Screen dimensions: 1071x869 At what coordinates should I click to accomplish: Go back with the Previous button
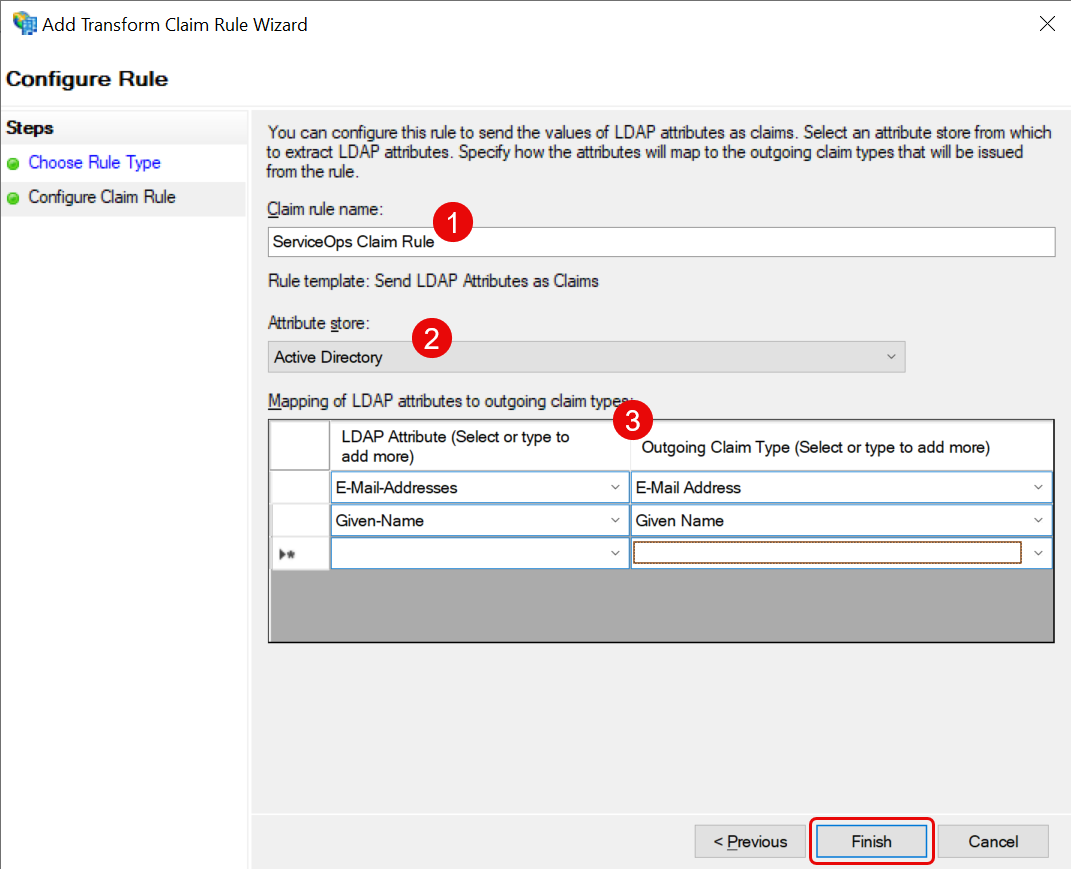pos(750,841)
